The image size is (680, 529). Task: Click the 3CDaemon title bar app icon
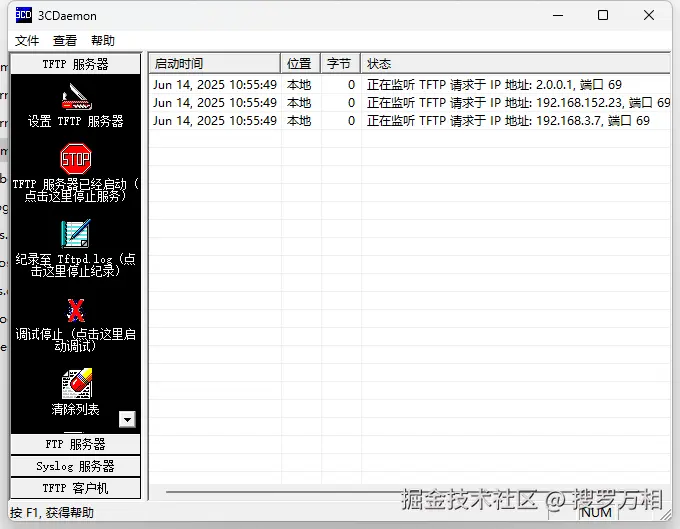coord(23,15)
